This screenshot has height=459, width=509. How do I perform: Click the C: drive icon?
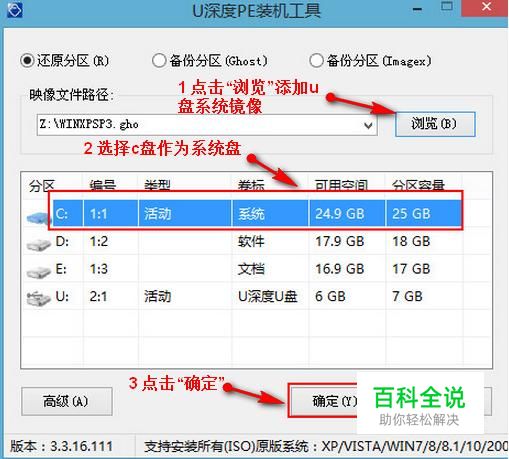[38, 218]
